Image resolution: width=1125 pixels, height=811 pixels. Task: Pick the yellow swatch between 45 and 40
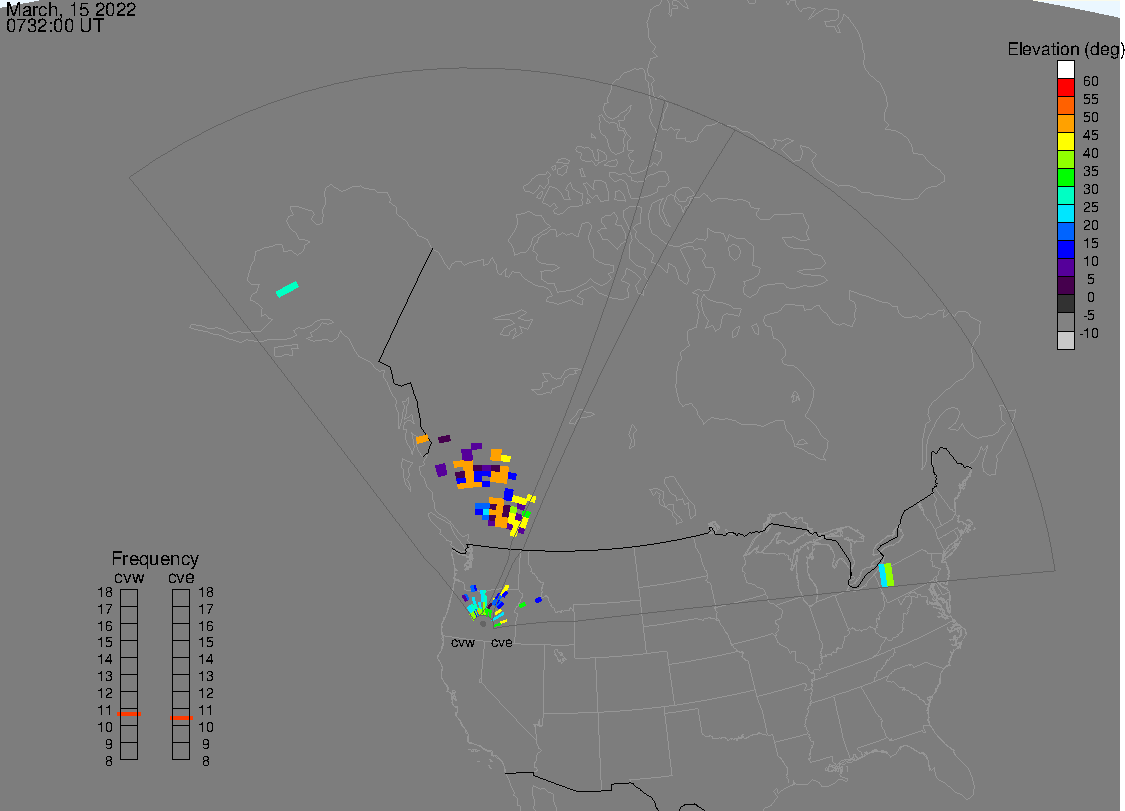pyautogui.click(x=1065, y=141)
